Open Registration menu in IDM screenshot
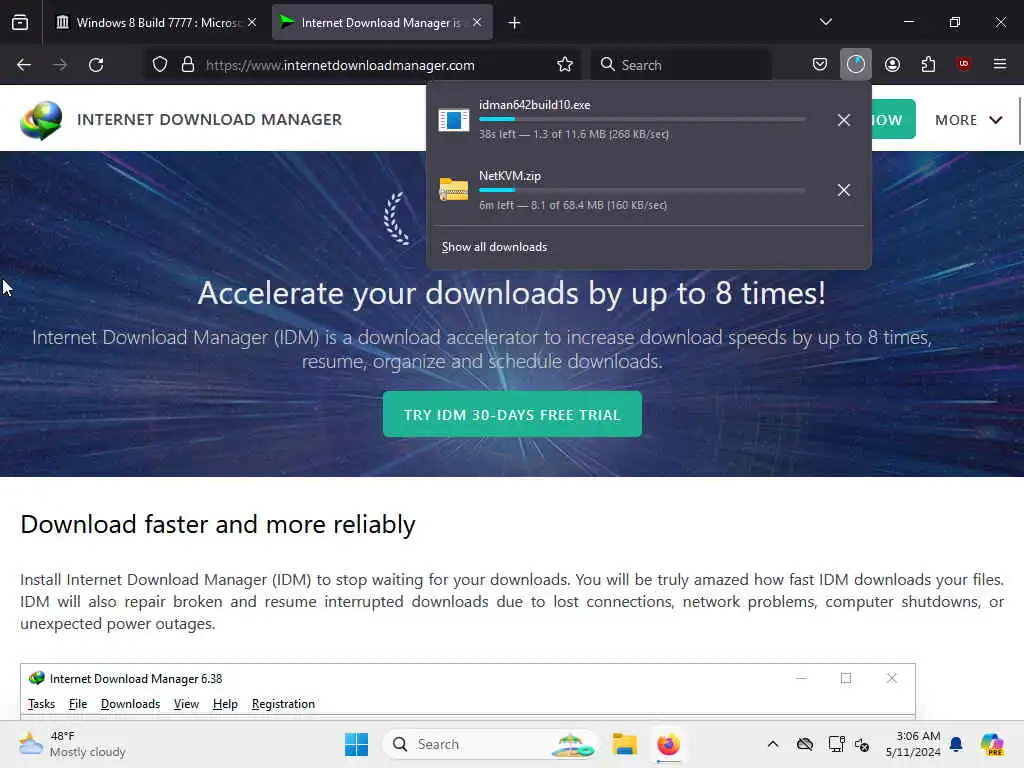This screenshot has width=1024, height=768. pos(283,703)
